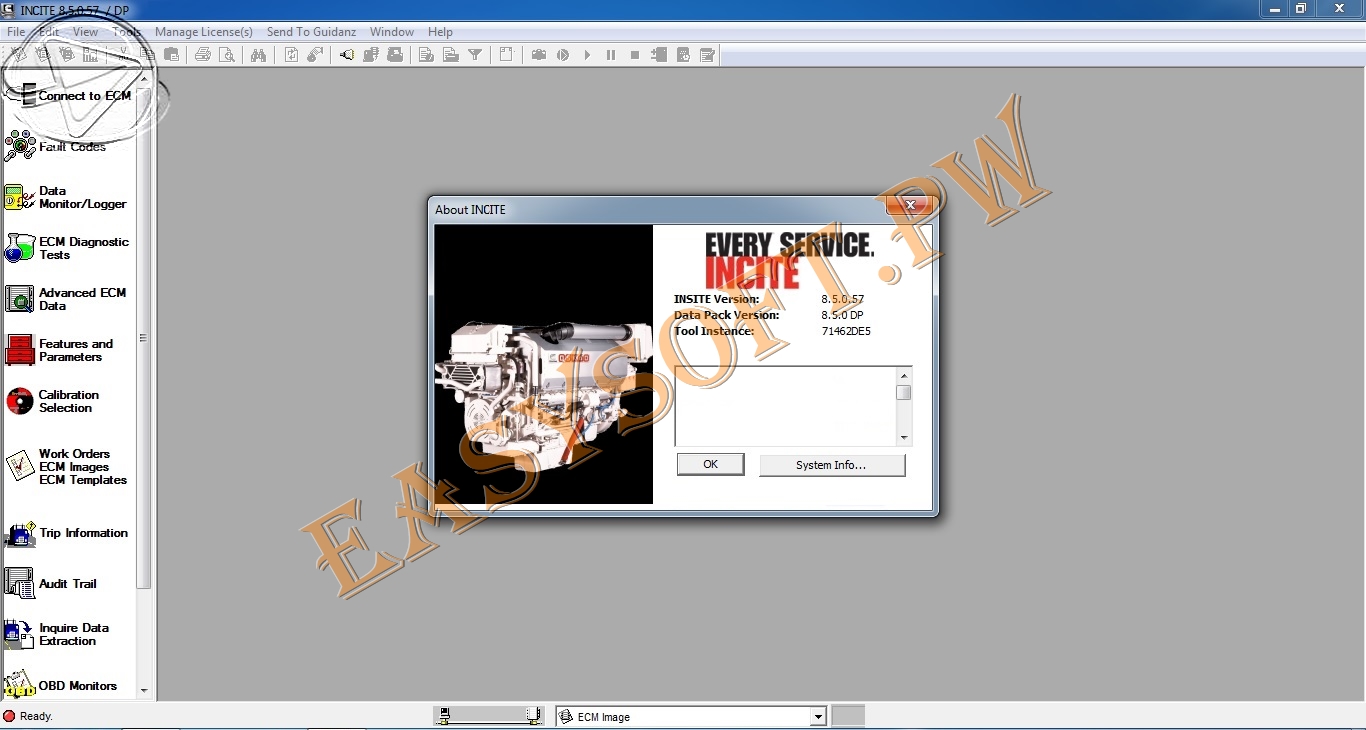
Task: Click the Print toolbar icon
Action: pyautogui.click(x=203, y=55)
